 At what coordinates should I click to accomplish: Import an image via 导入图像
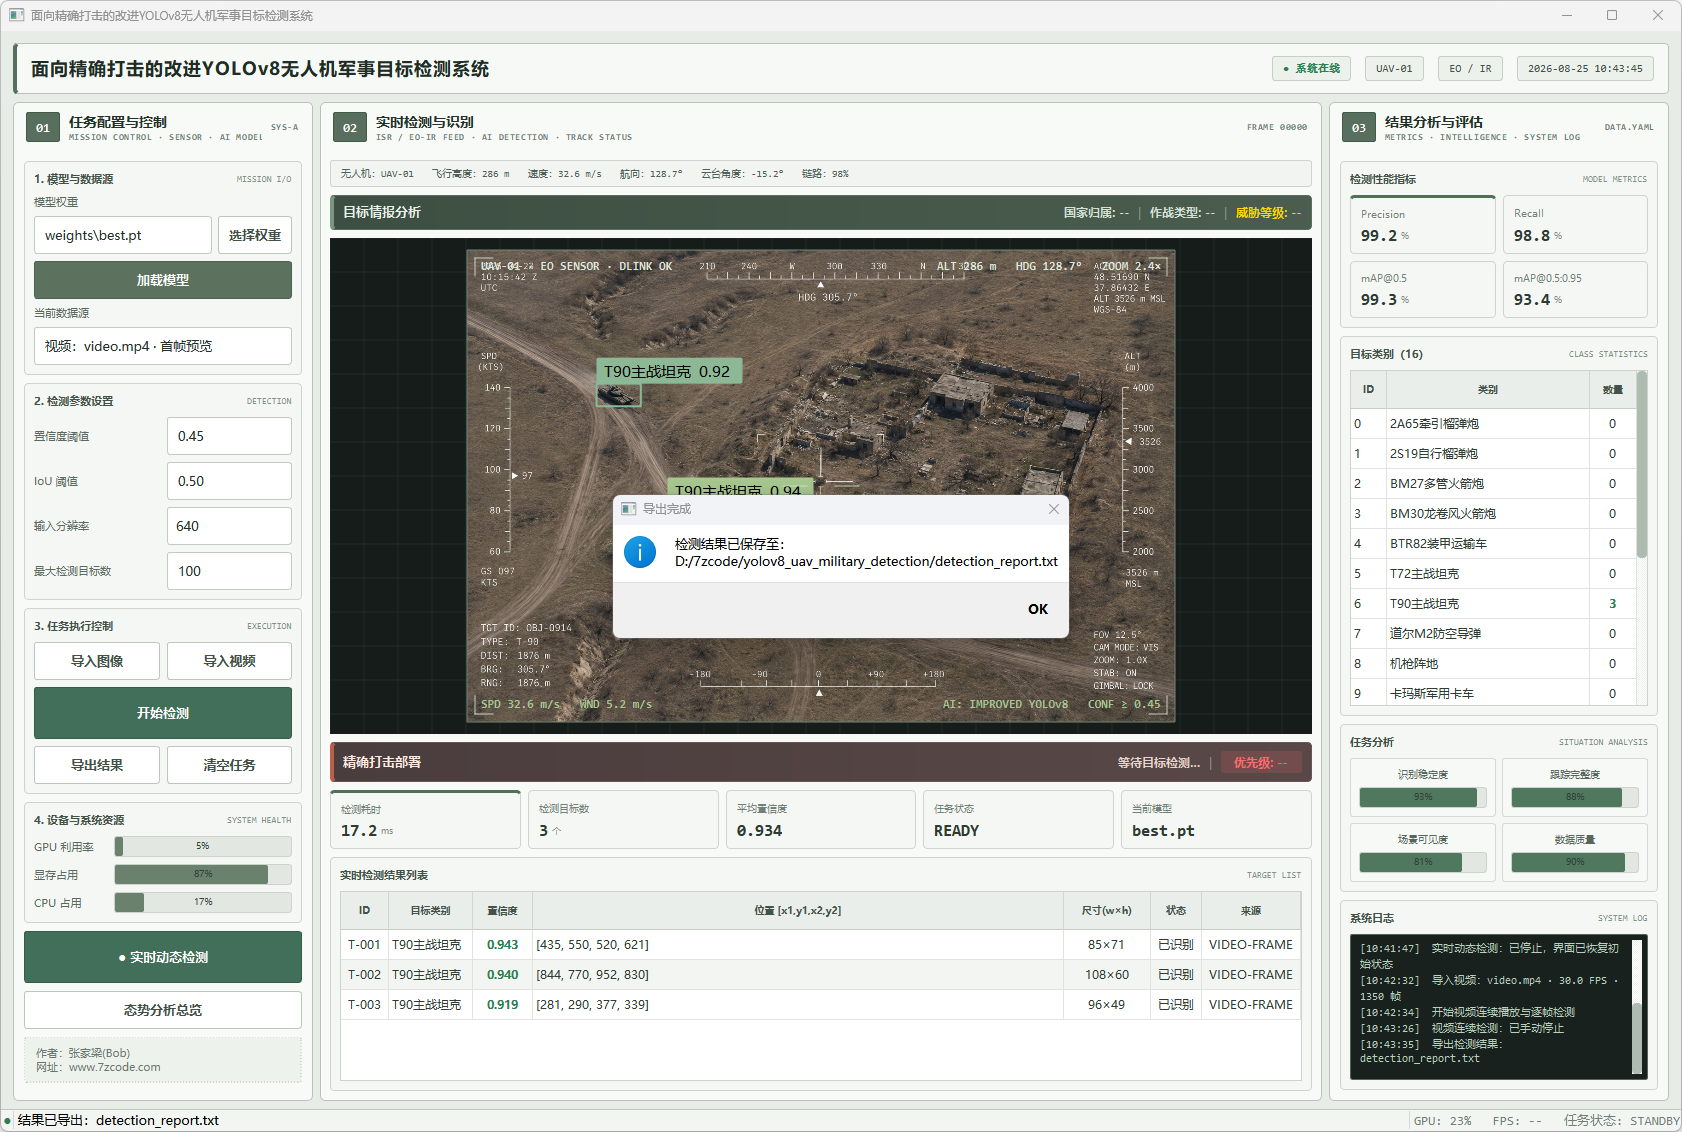tap(97, 661)
